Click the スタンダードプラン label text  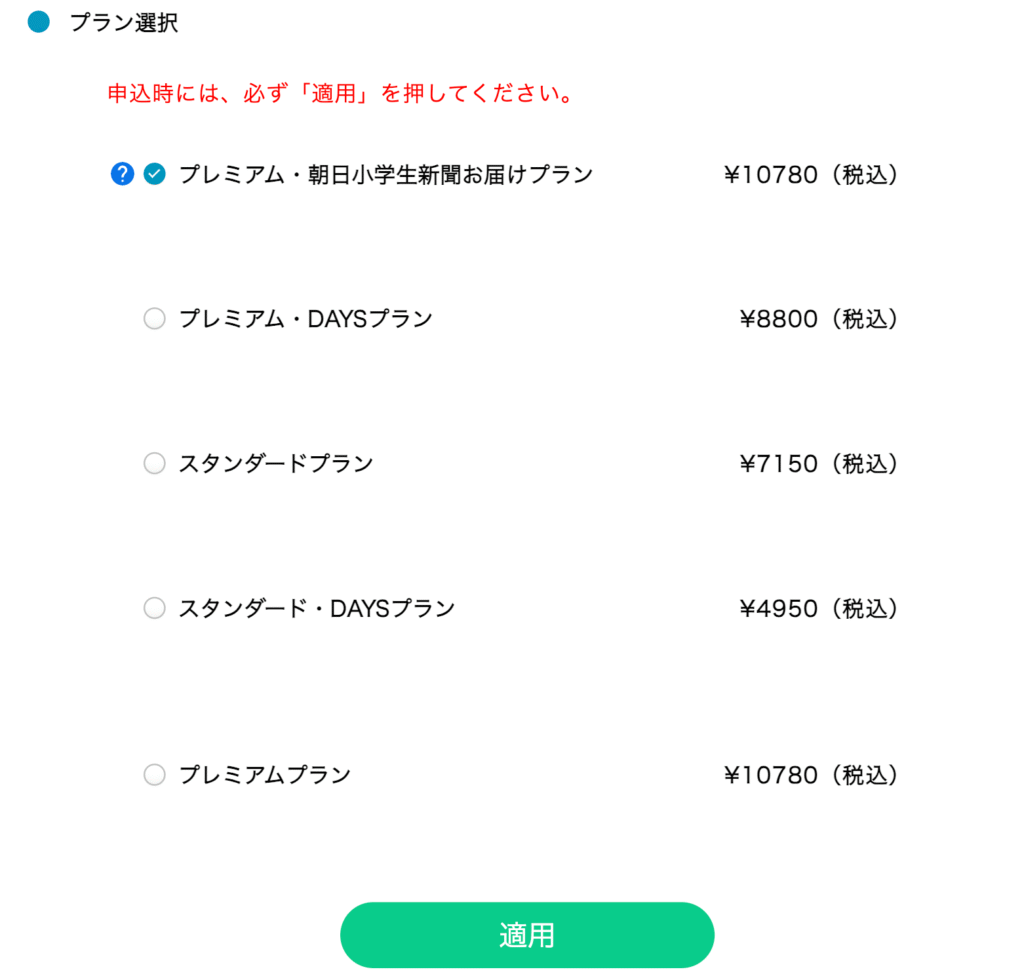pos(275,464)
